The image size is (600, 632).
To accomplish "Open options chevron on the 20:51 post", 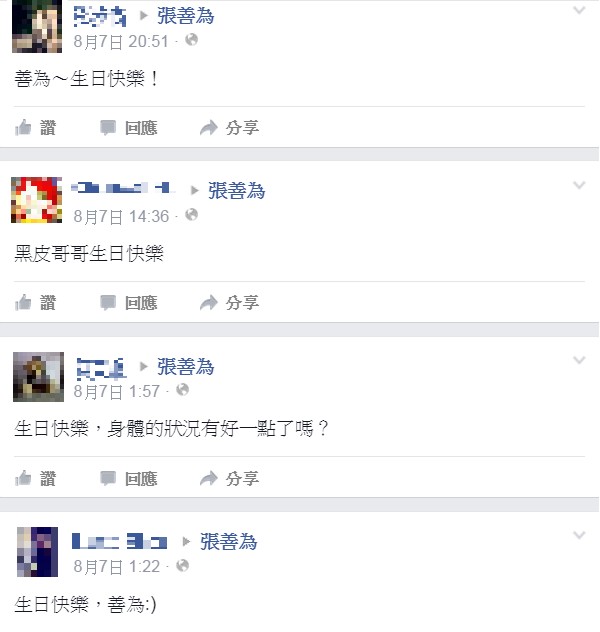I will pyautogui.click(x=579, y=10).
